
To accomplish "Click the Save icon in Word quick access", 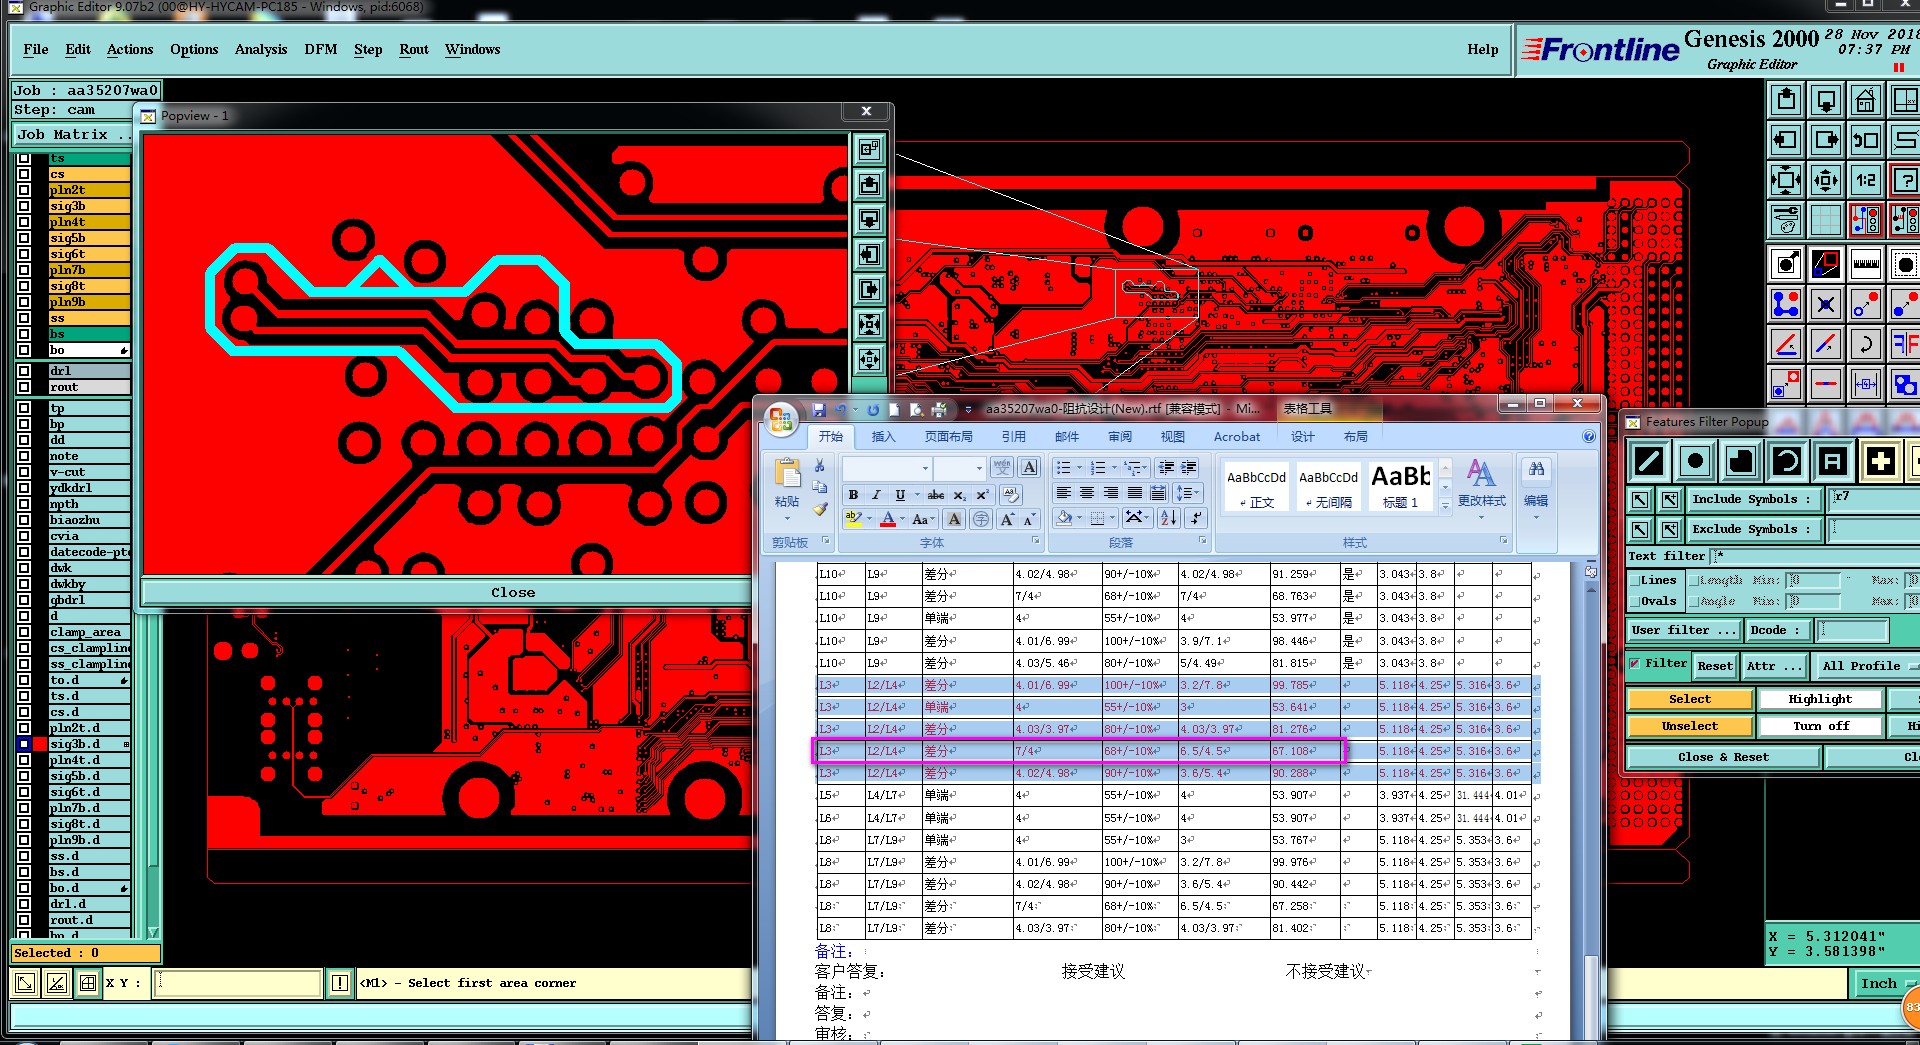I will pos(819,409).
